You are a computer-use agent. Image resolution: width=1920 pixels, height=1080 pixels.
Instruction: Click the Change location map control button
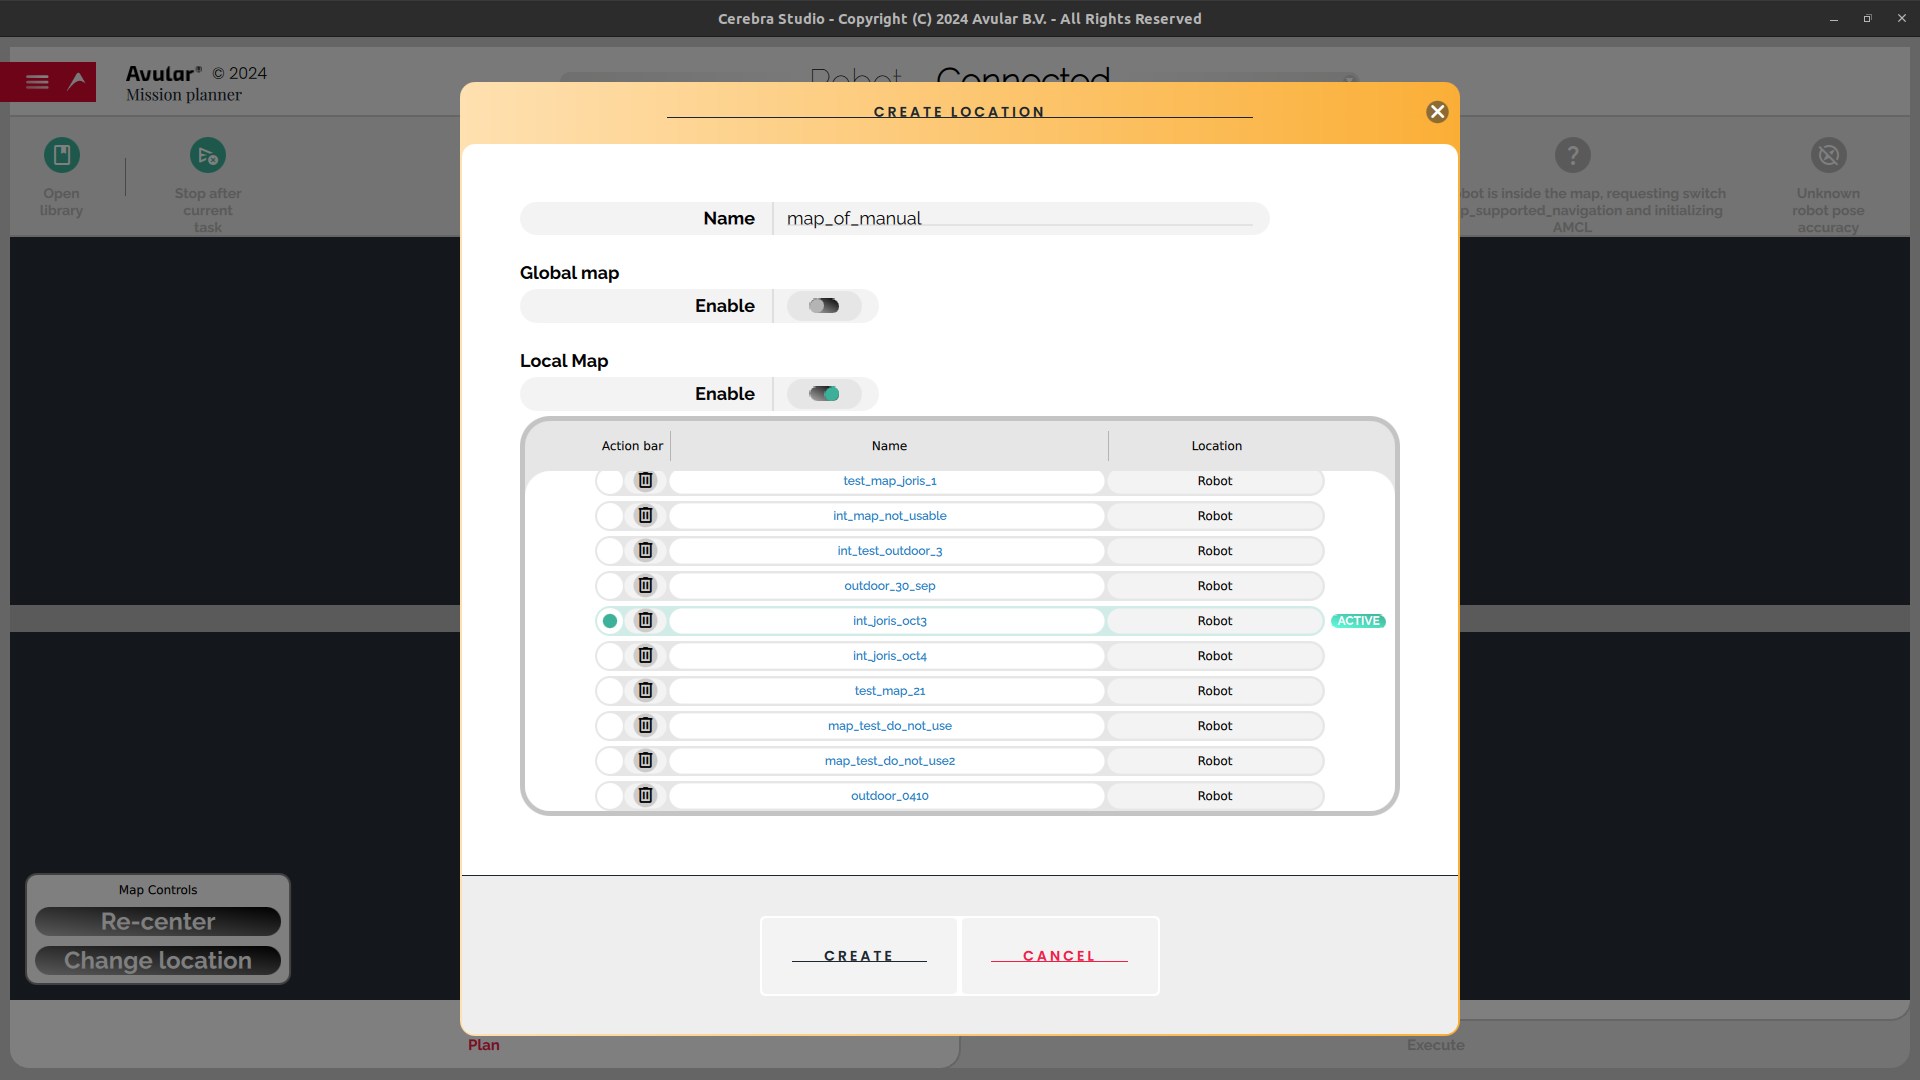(157, 960)
